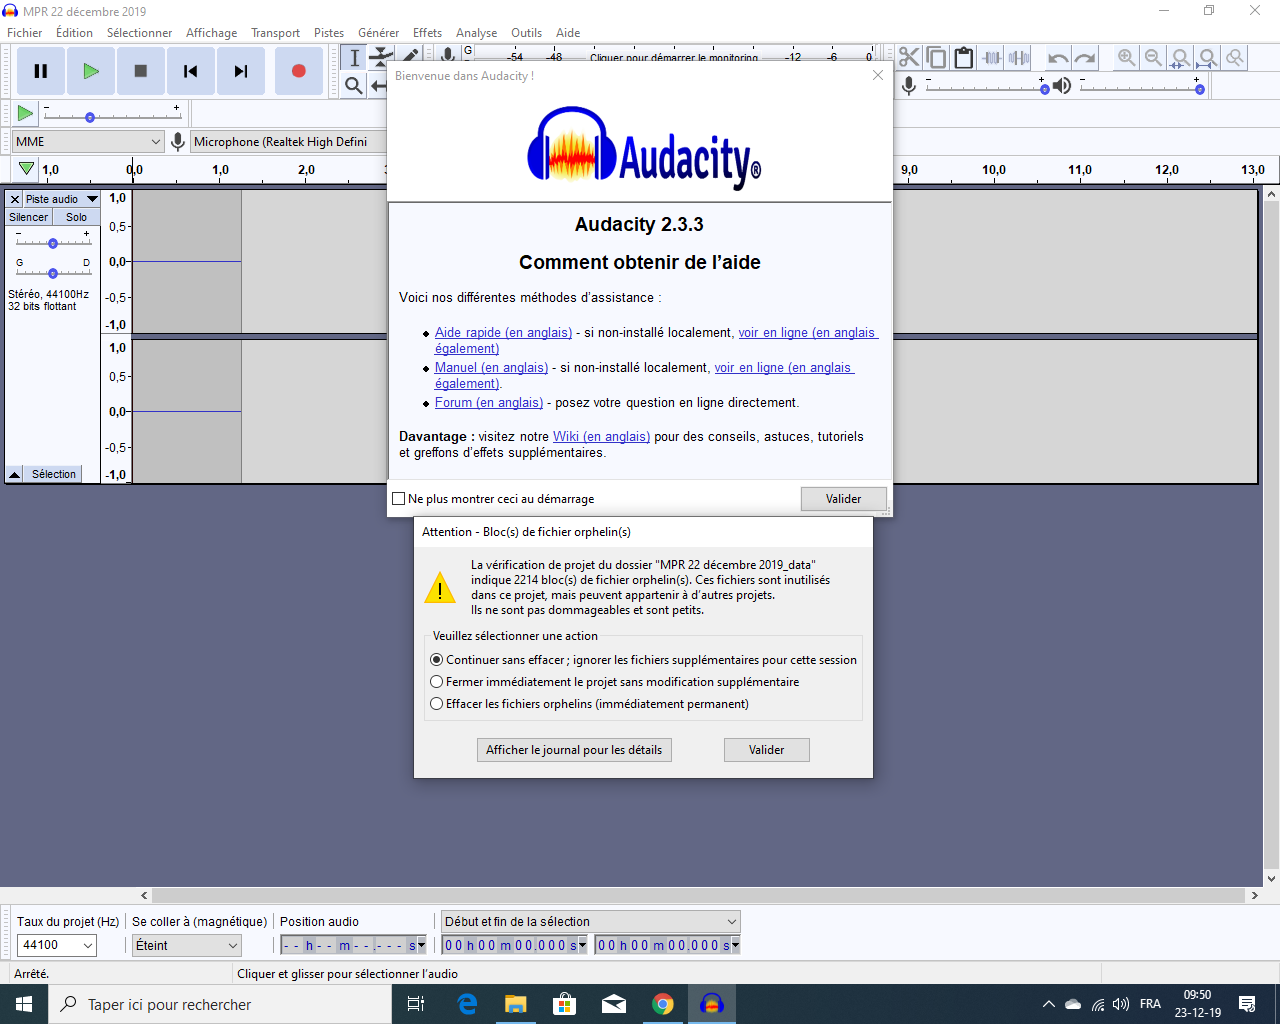Open the 'Forum (en anglais)' link

tap(489, 403)
